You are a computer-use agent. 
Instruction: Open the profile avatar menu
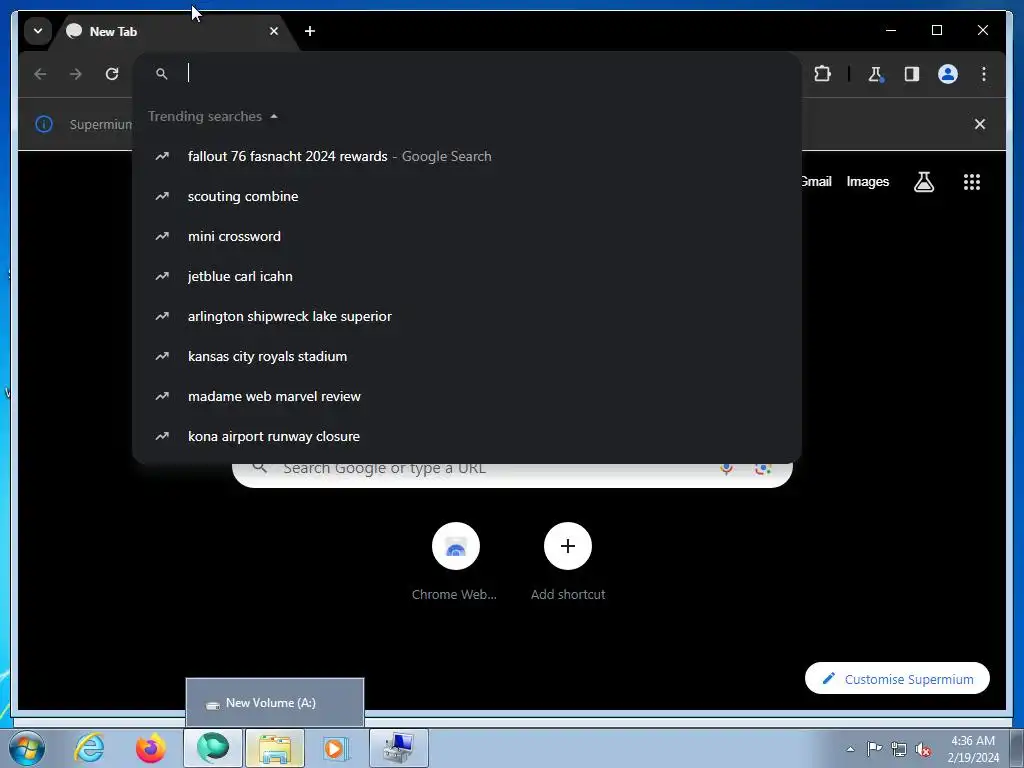point(948,74)
